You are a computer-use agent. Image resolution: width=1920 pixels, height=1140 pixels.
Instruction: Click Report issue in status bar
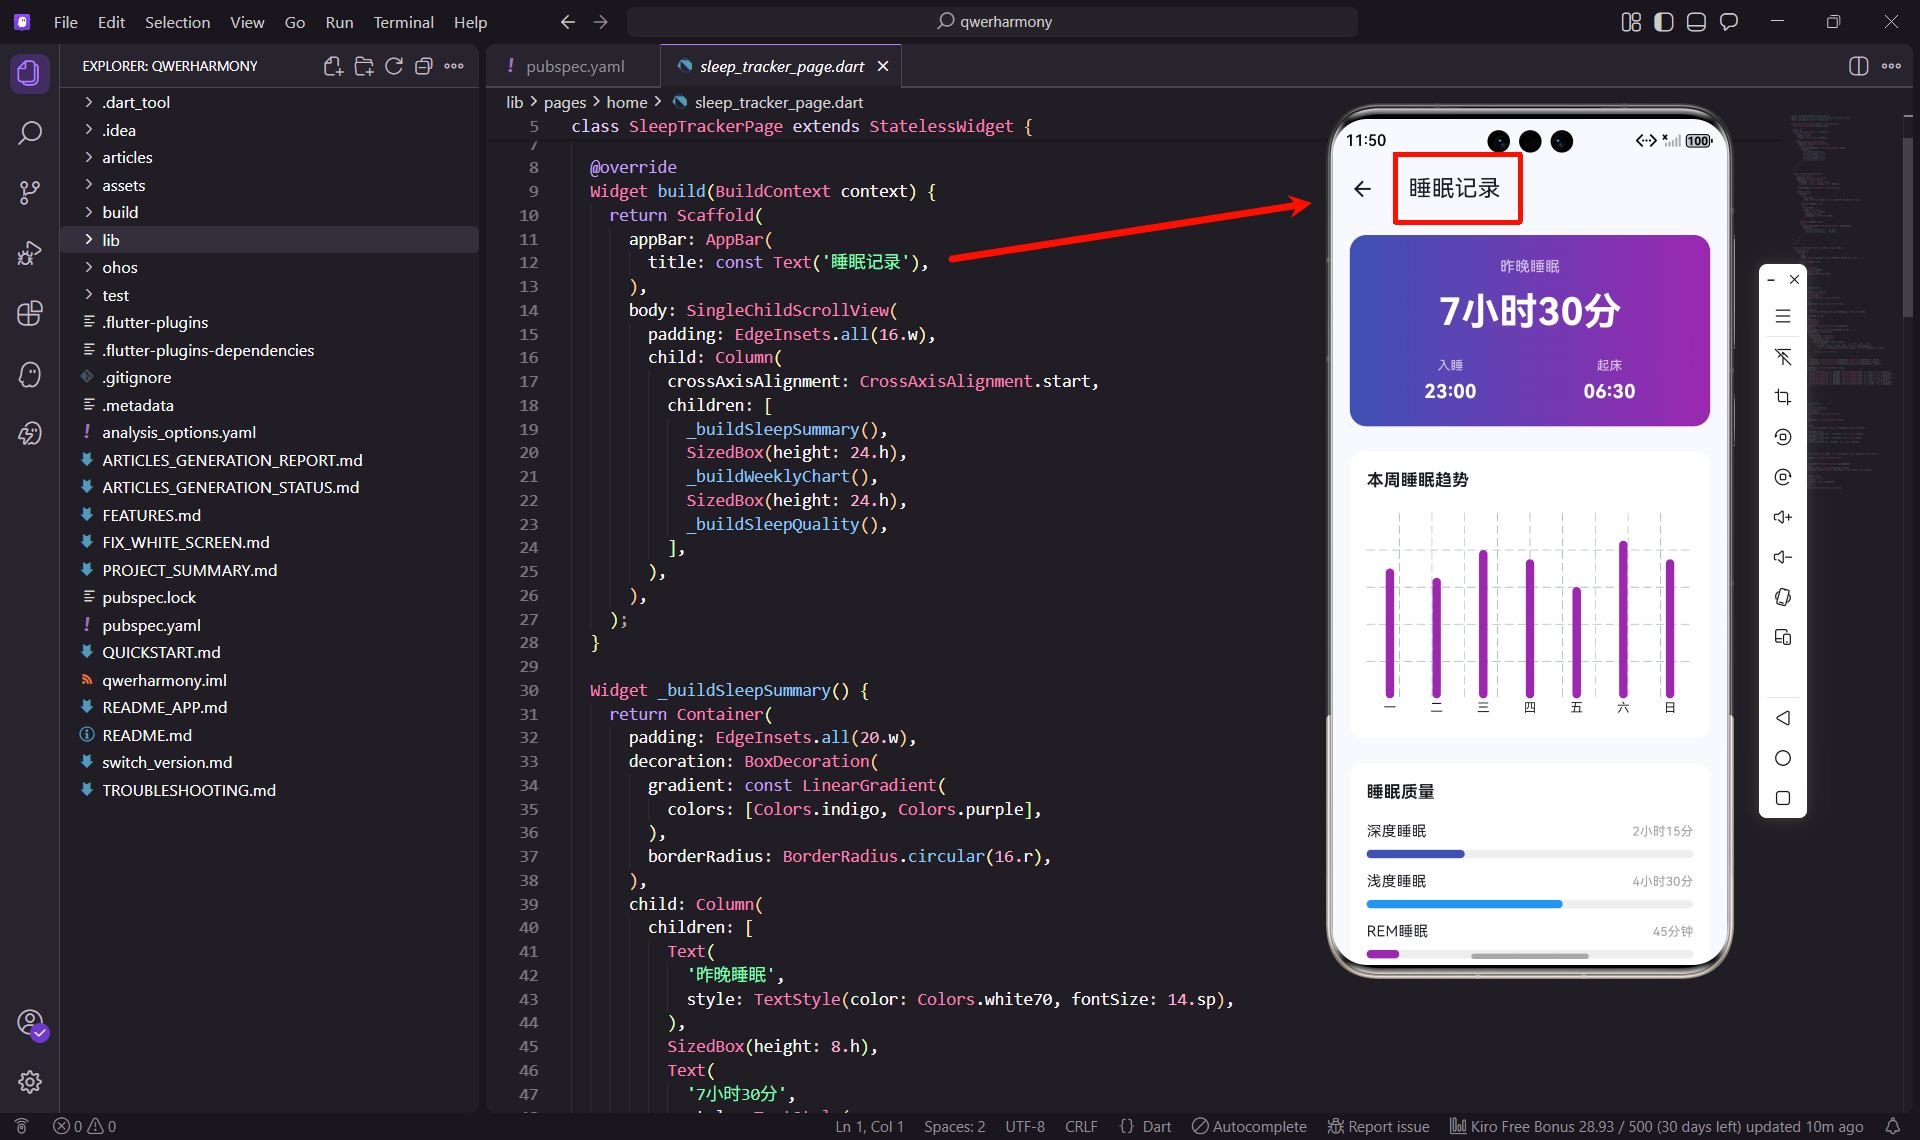(x=1378, y=1126)
